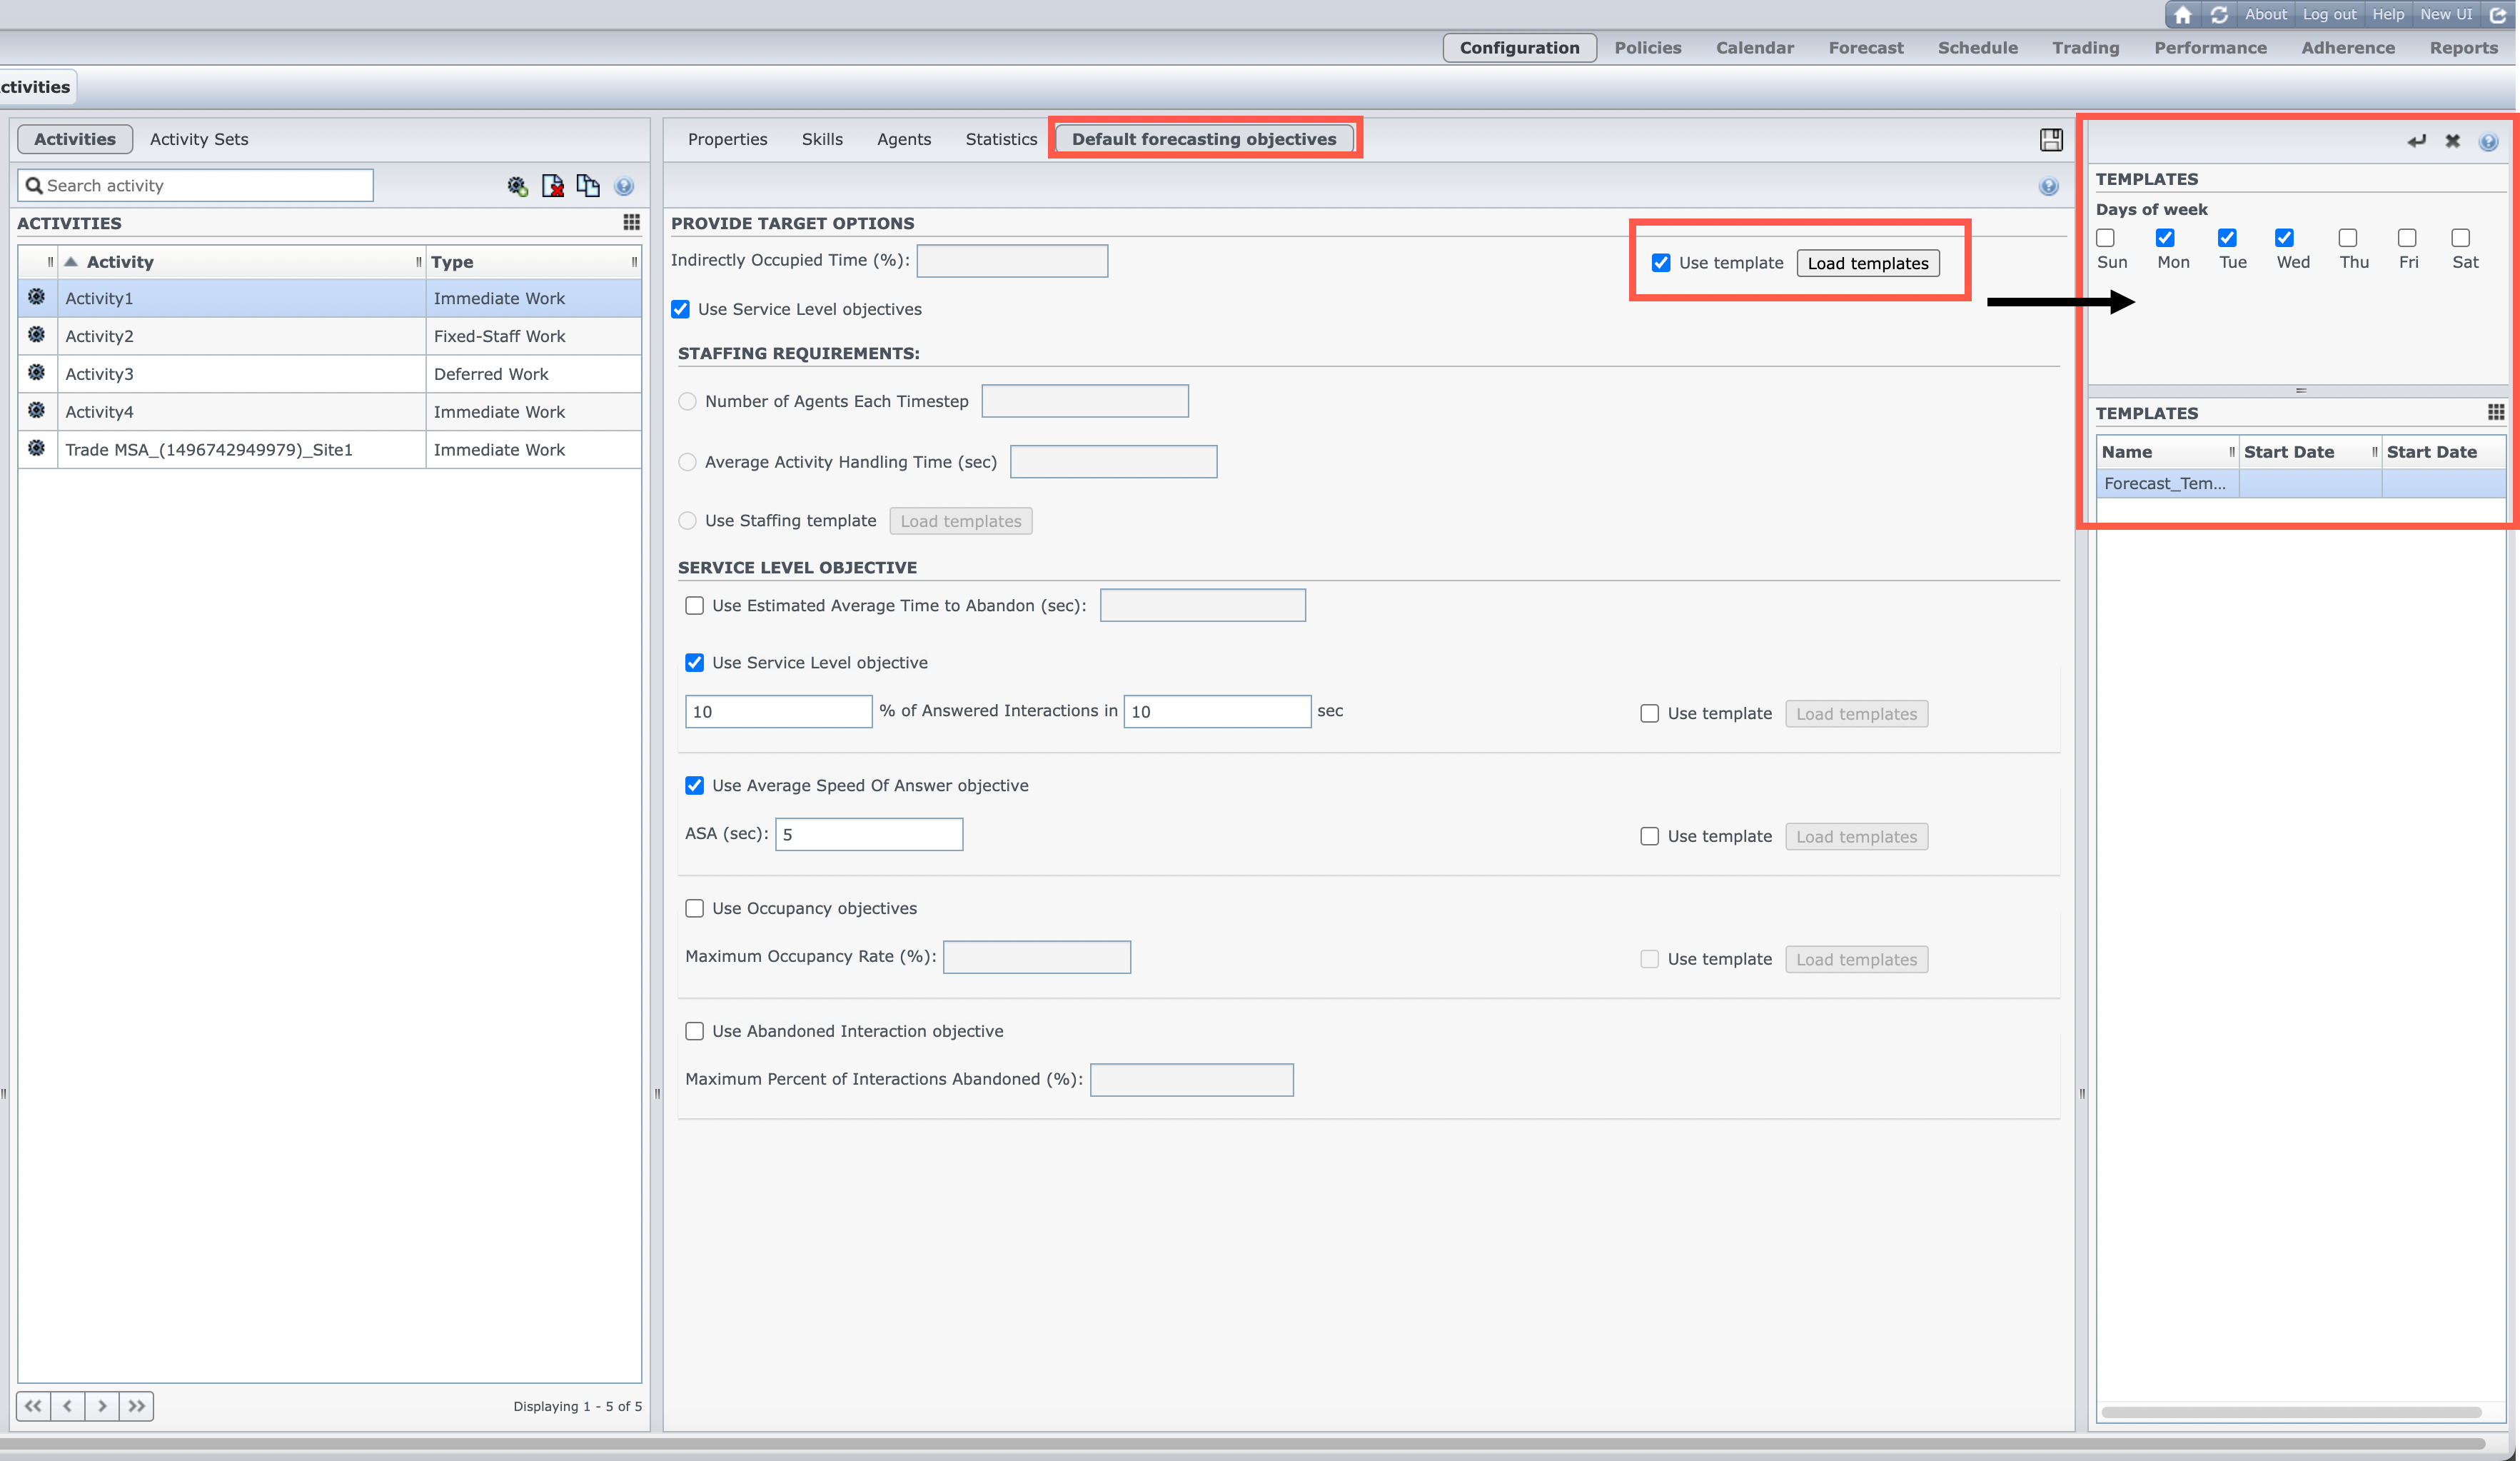Viewport: 2520px width, 1461px height.
Task: Click the delete activity icon
Action: click(552, 186)
